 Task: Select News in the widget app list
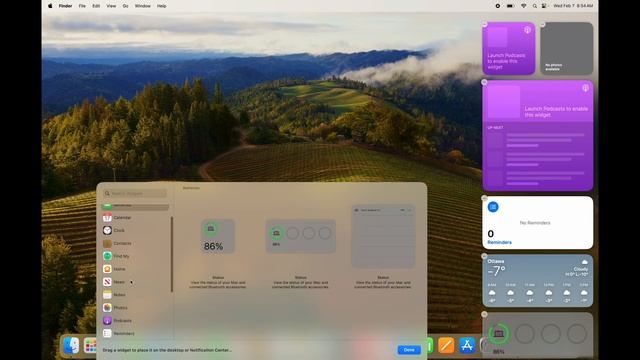pyautogui.click(x=135, y=282)
